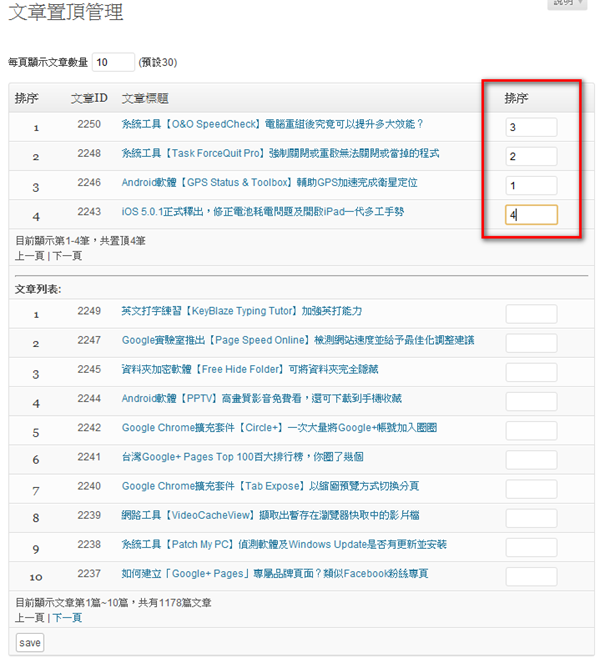This screenshot has height=658, width=600.
Task: Open the Free Hide Folder article link
Action: coord(250,369)
